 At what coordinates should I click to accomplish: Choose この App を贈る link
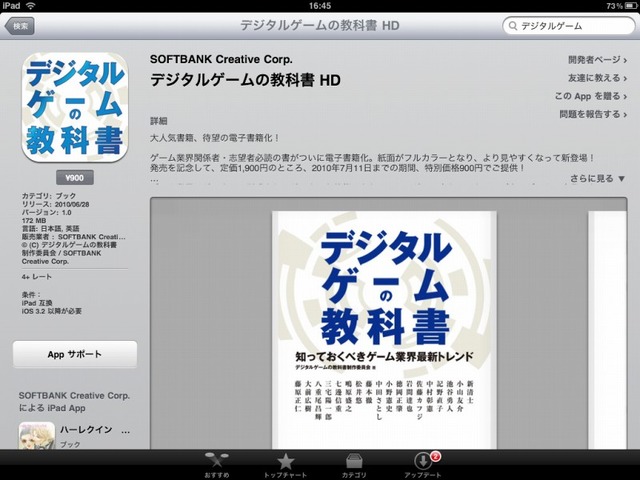[591, 96]
